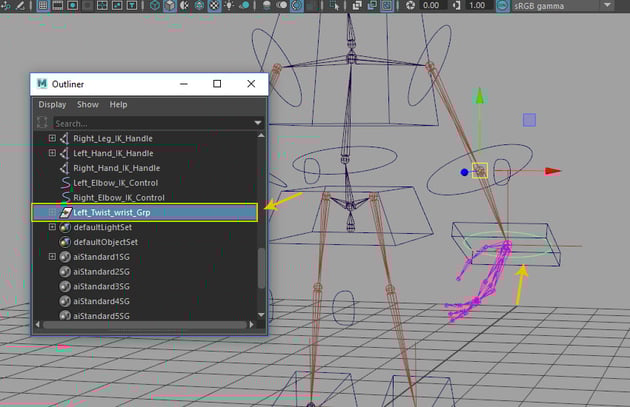Click the Maya logo in Outliner title bar
This screenshot has height=407, width=630.
[x=43, y=84]
